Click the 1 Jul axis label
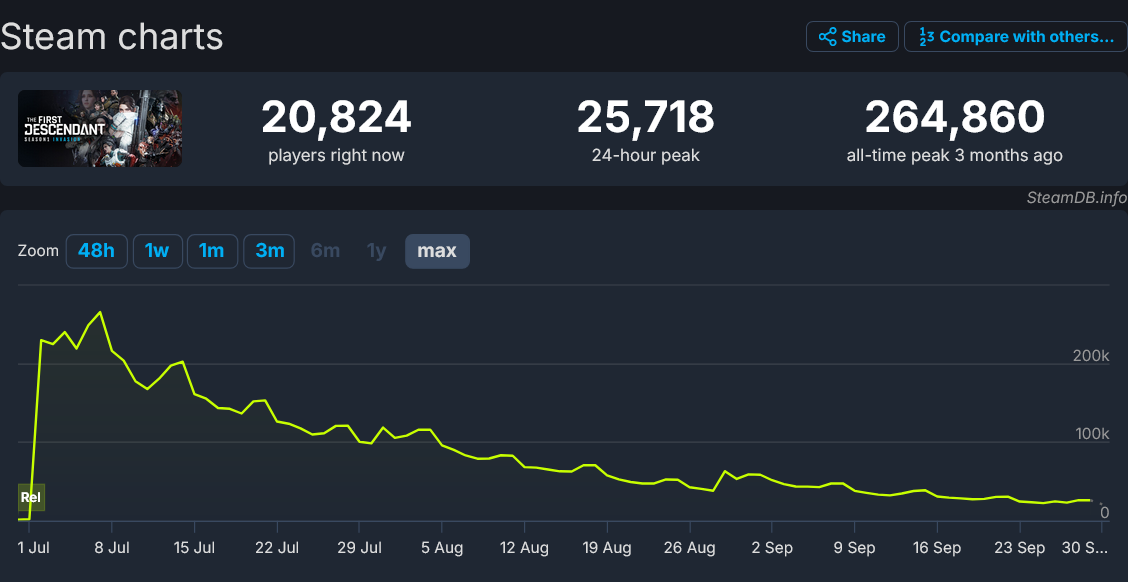Image resolution: width=1128 pixels, height=582 pixels. (x=33, y=548)
